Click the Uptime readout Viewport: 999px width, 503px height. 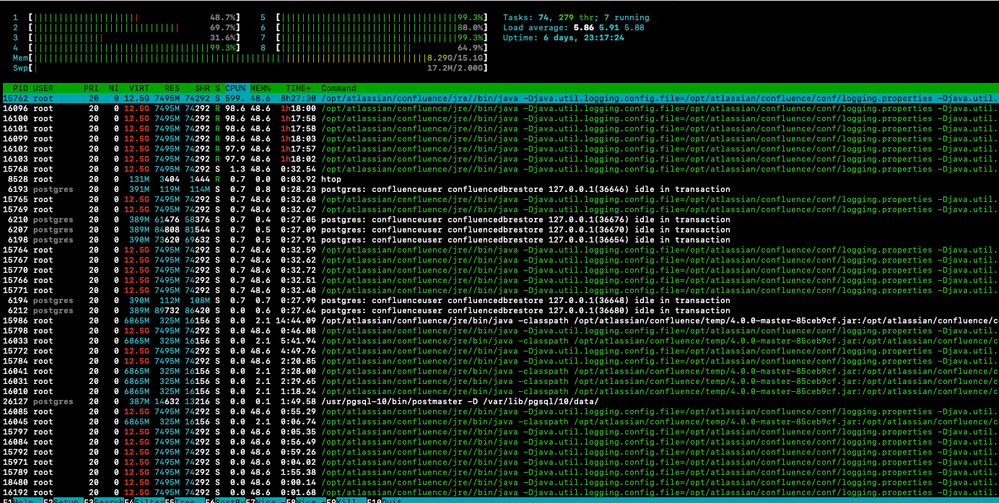click(563, 38)
